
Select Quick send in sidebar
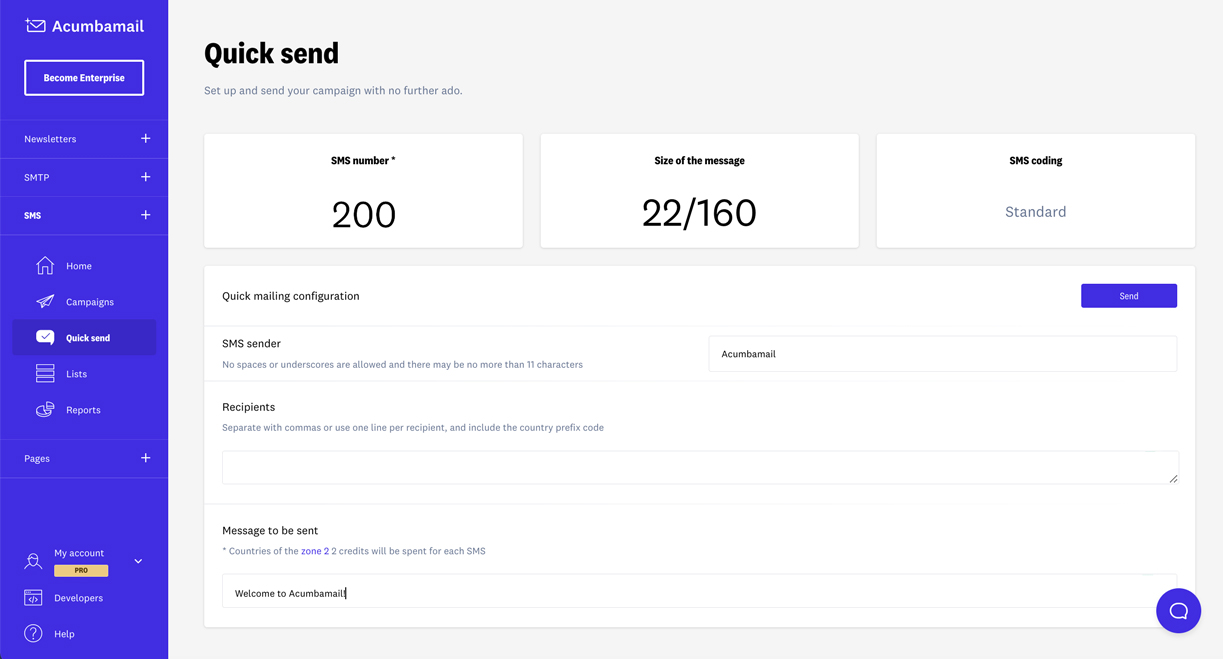coord(84,338)
